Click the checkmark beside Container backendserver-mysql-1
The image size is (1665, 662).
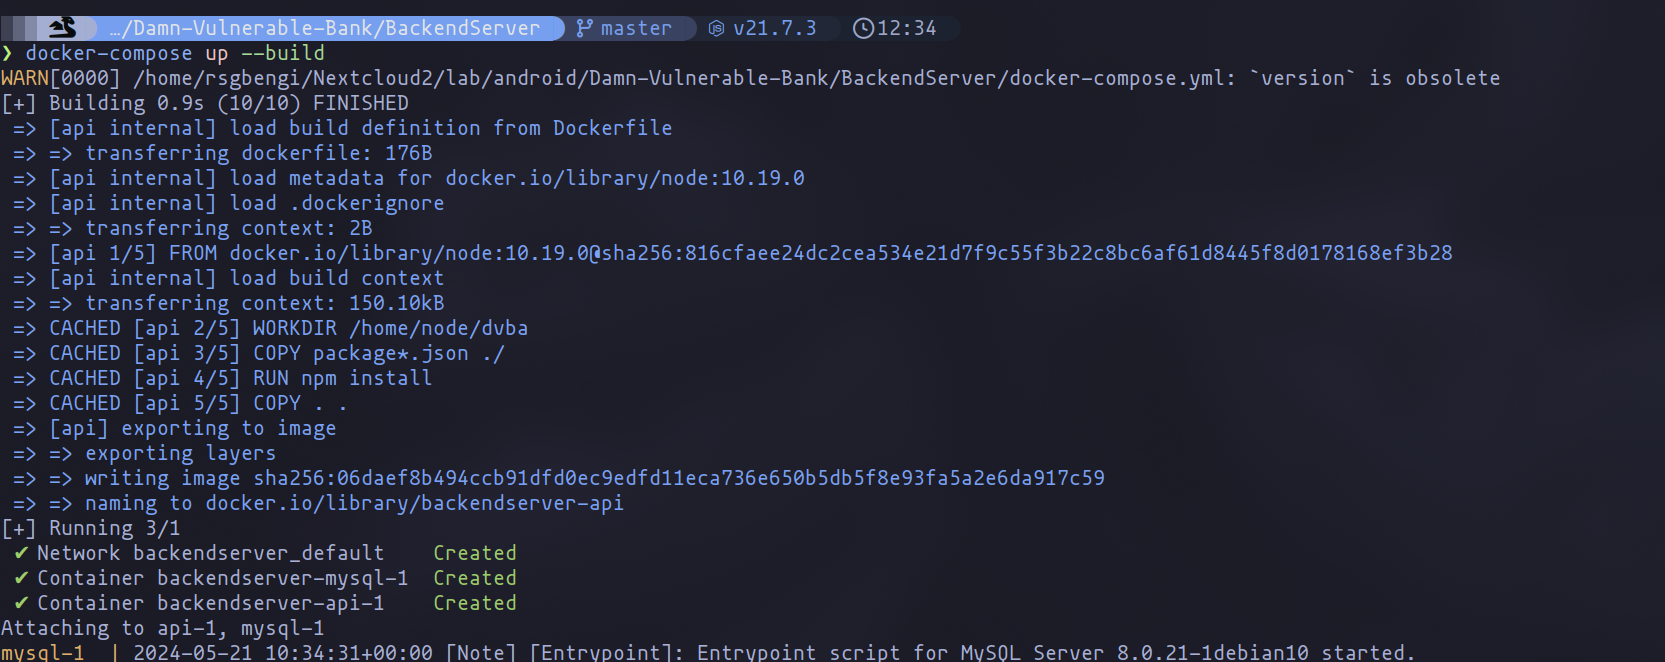(x=21, y=578)
